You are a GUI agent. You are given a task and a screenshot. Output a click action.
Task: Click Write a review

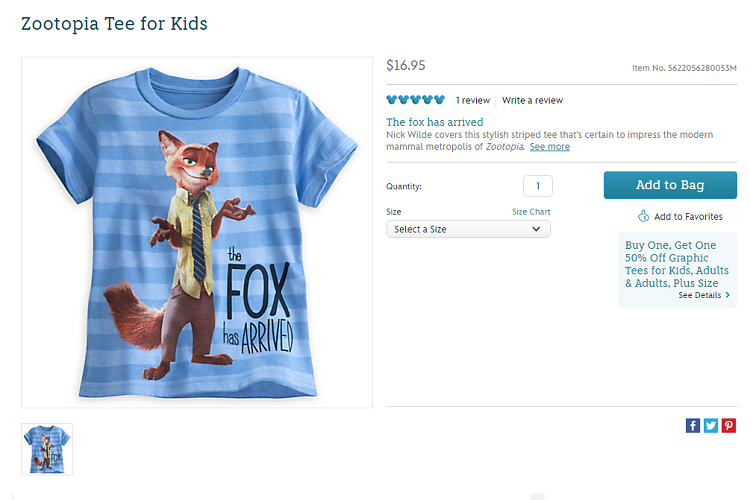click(x=532, y=100)
